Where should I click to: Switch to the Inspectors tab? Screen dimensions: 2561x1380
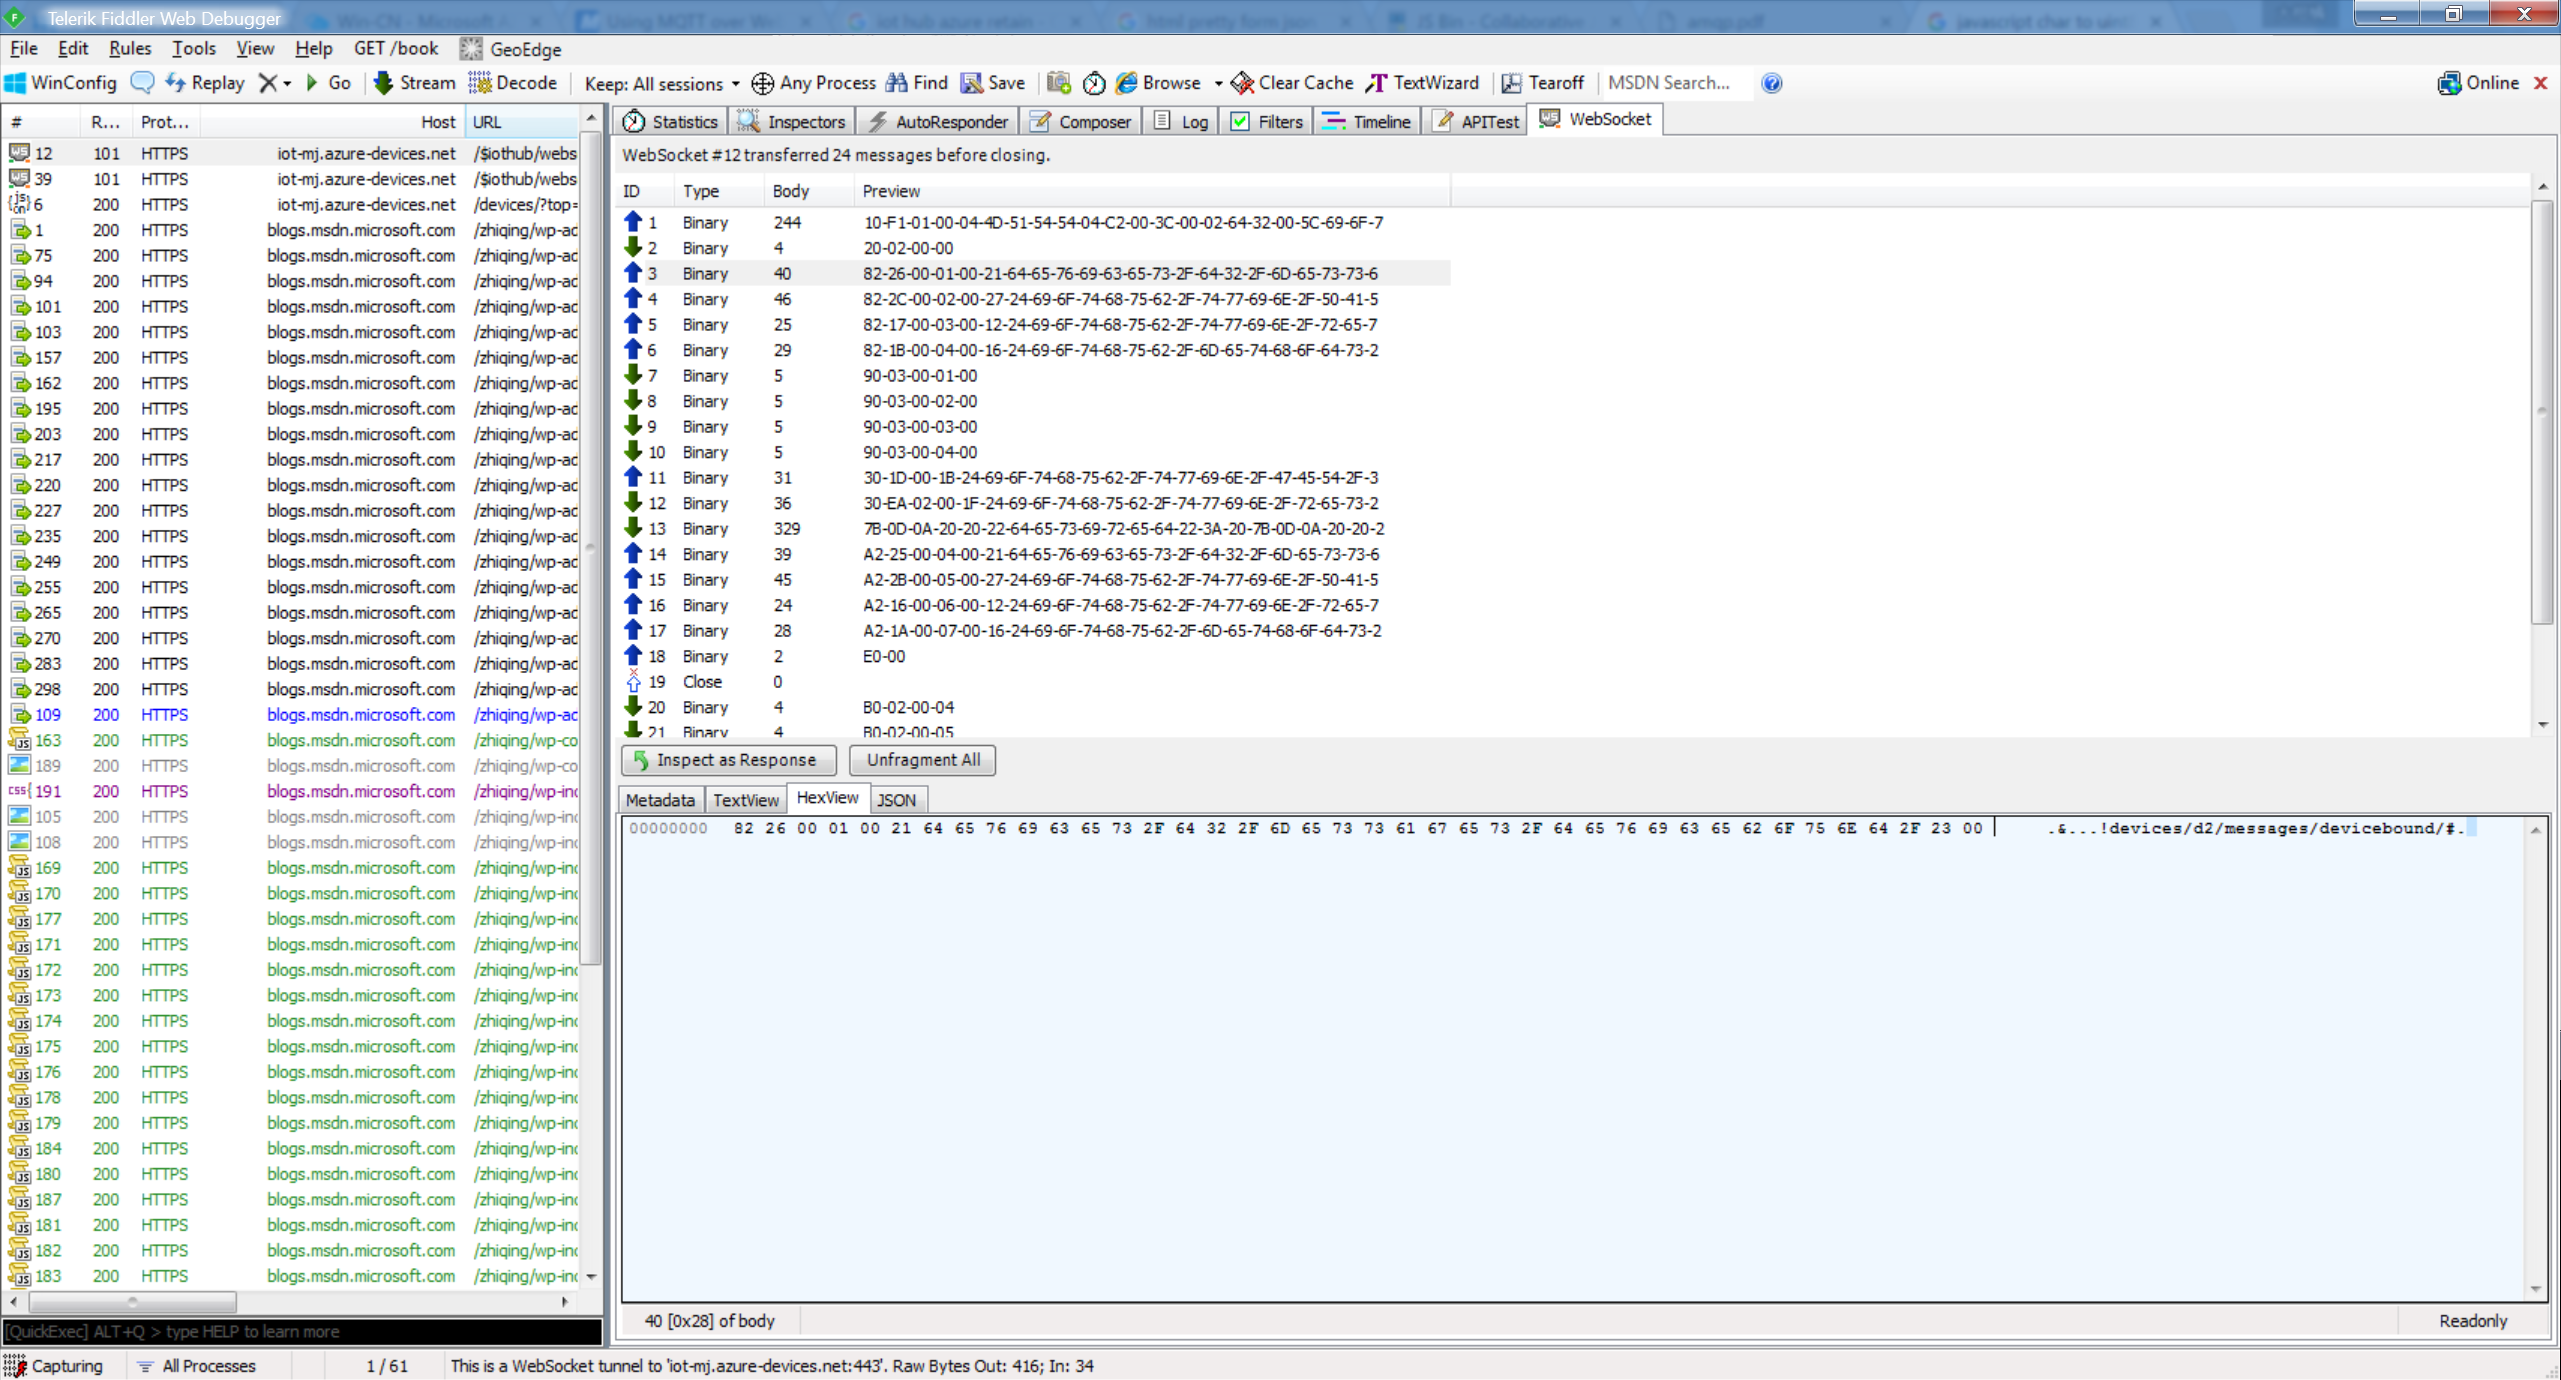click(x=791, y=121)
